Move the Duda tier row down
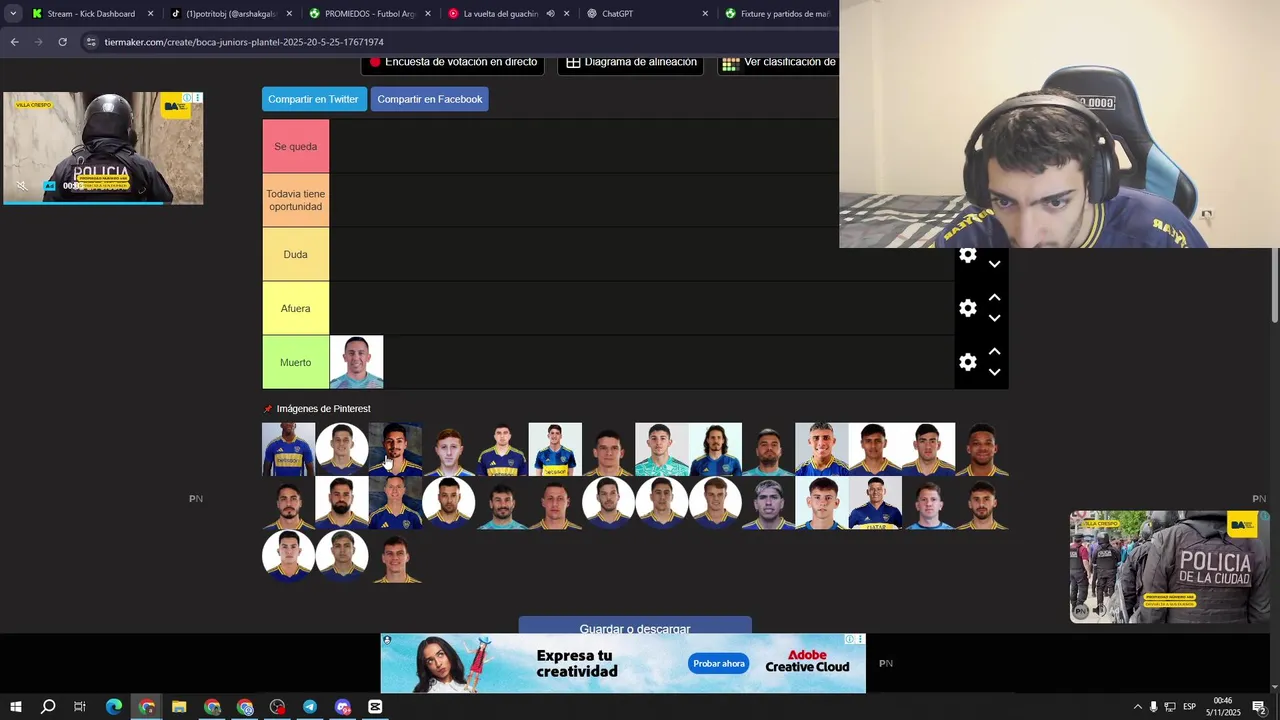 (994, 265)
